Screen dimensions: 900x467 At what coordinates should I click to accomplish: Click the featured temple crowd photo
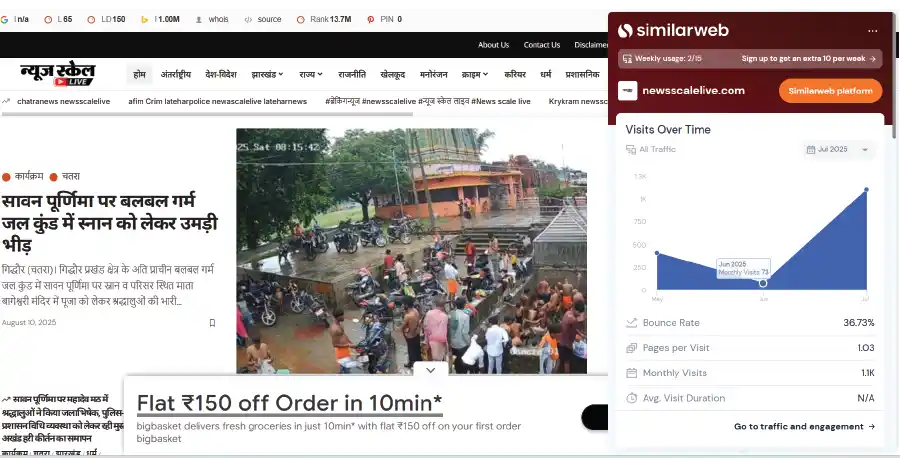click(x=412, y=251)
